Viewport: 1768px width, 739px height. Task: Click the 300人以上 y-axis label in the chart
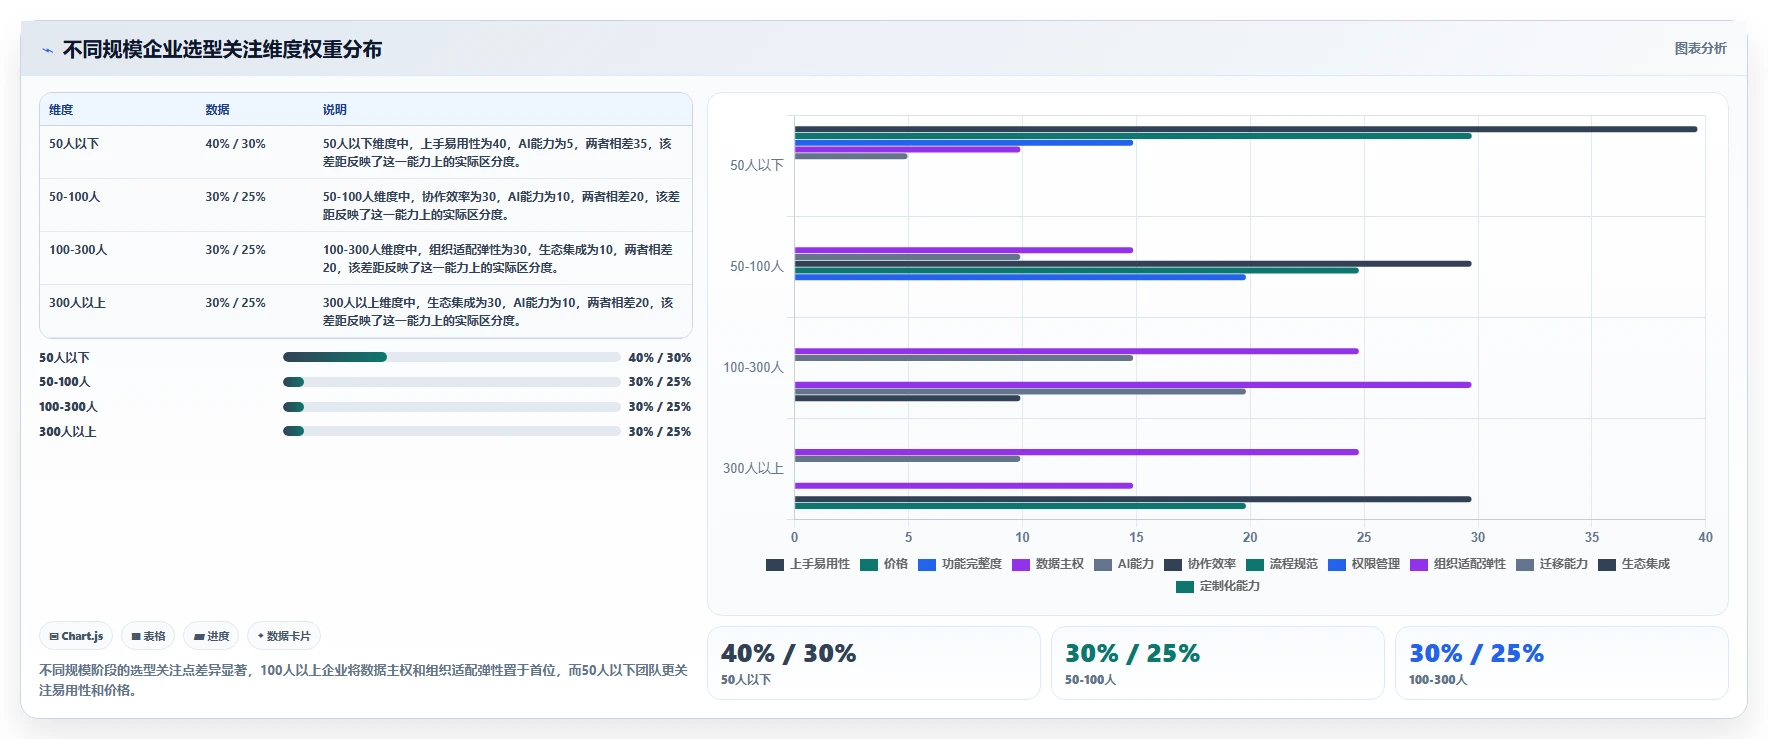[753, 468]
